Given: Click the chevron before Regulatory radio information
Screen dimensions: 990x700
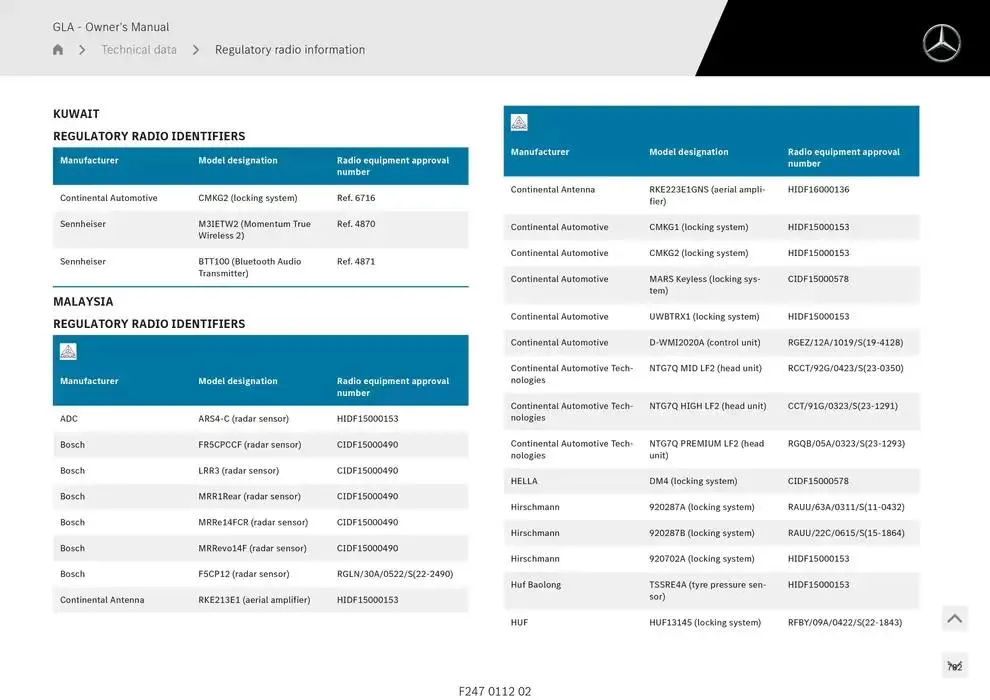Looking at the screenshot, I should click(196, 50).
